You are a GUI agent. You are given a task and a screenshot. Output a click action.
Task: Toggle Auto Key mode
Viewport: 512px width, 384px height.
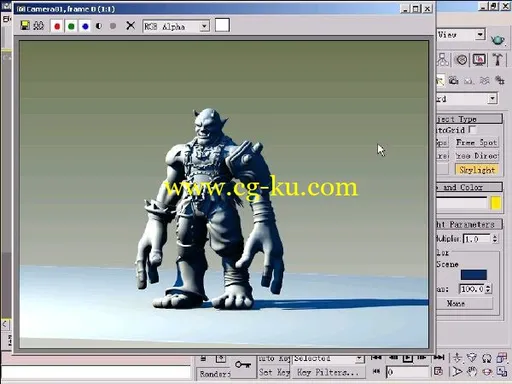274,359
